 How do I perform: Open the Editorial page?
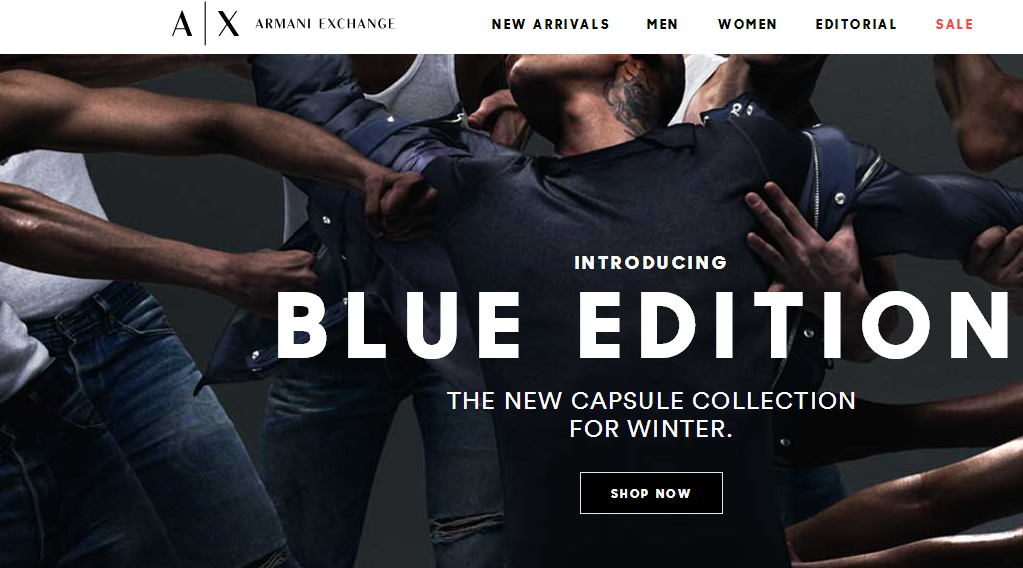point(856,24)
